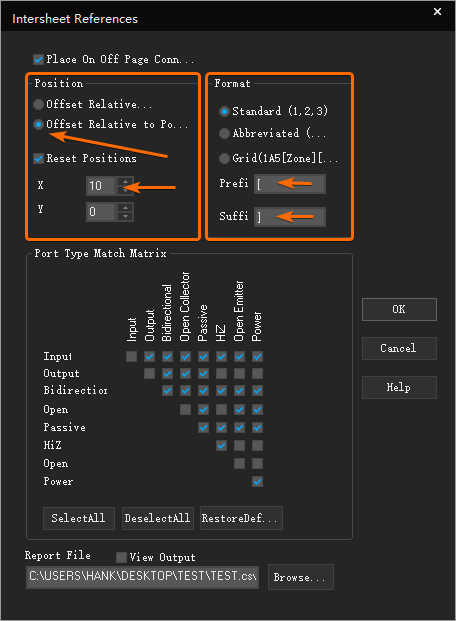
Task: Increase X offset with up stepper arrow
Action: (126, 182)
